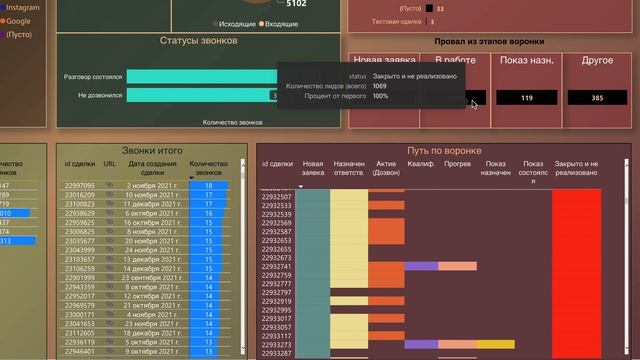Select the Исходящие legend dot
The height and width of the screenshot is (360, 640).
(215, 24)
